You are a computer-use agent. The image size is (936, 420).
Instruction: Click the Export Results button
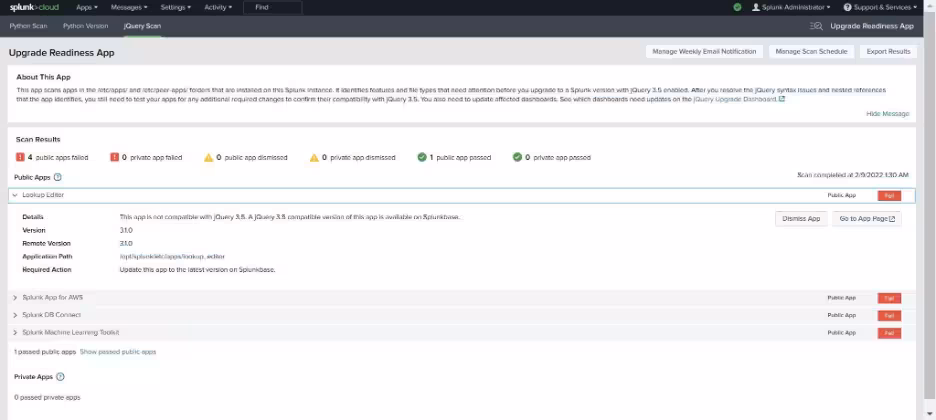[888, 51]
